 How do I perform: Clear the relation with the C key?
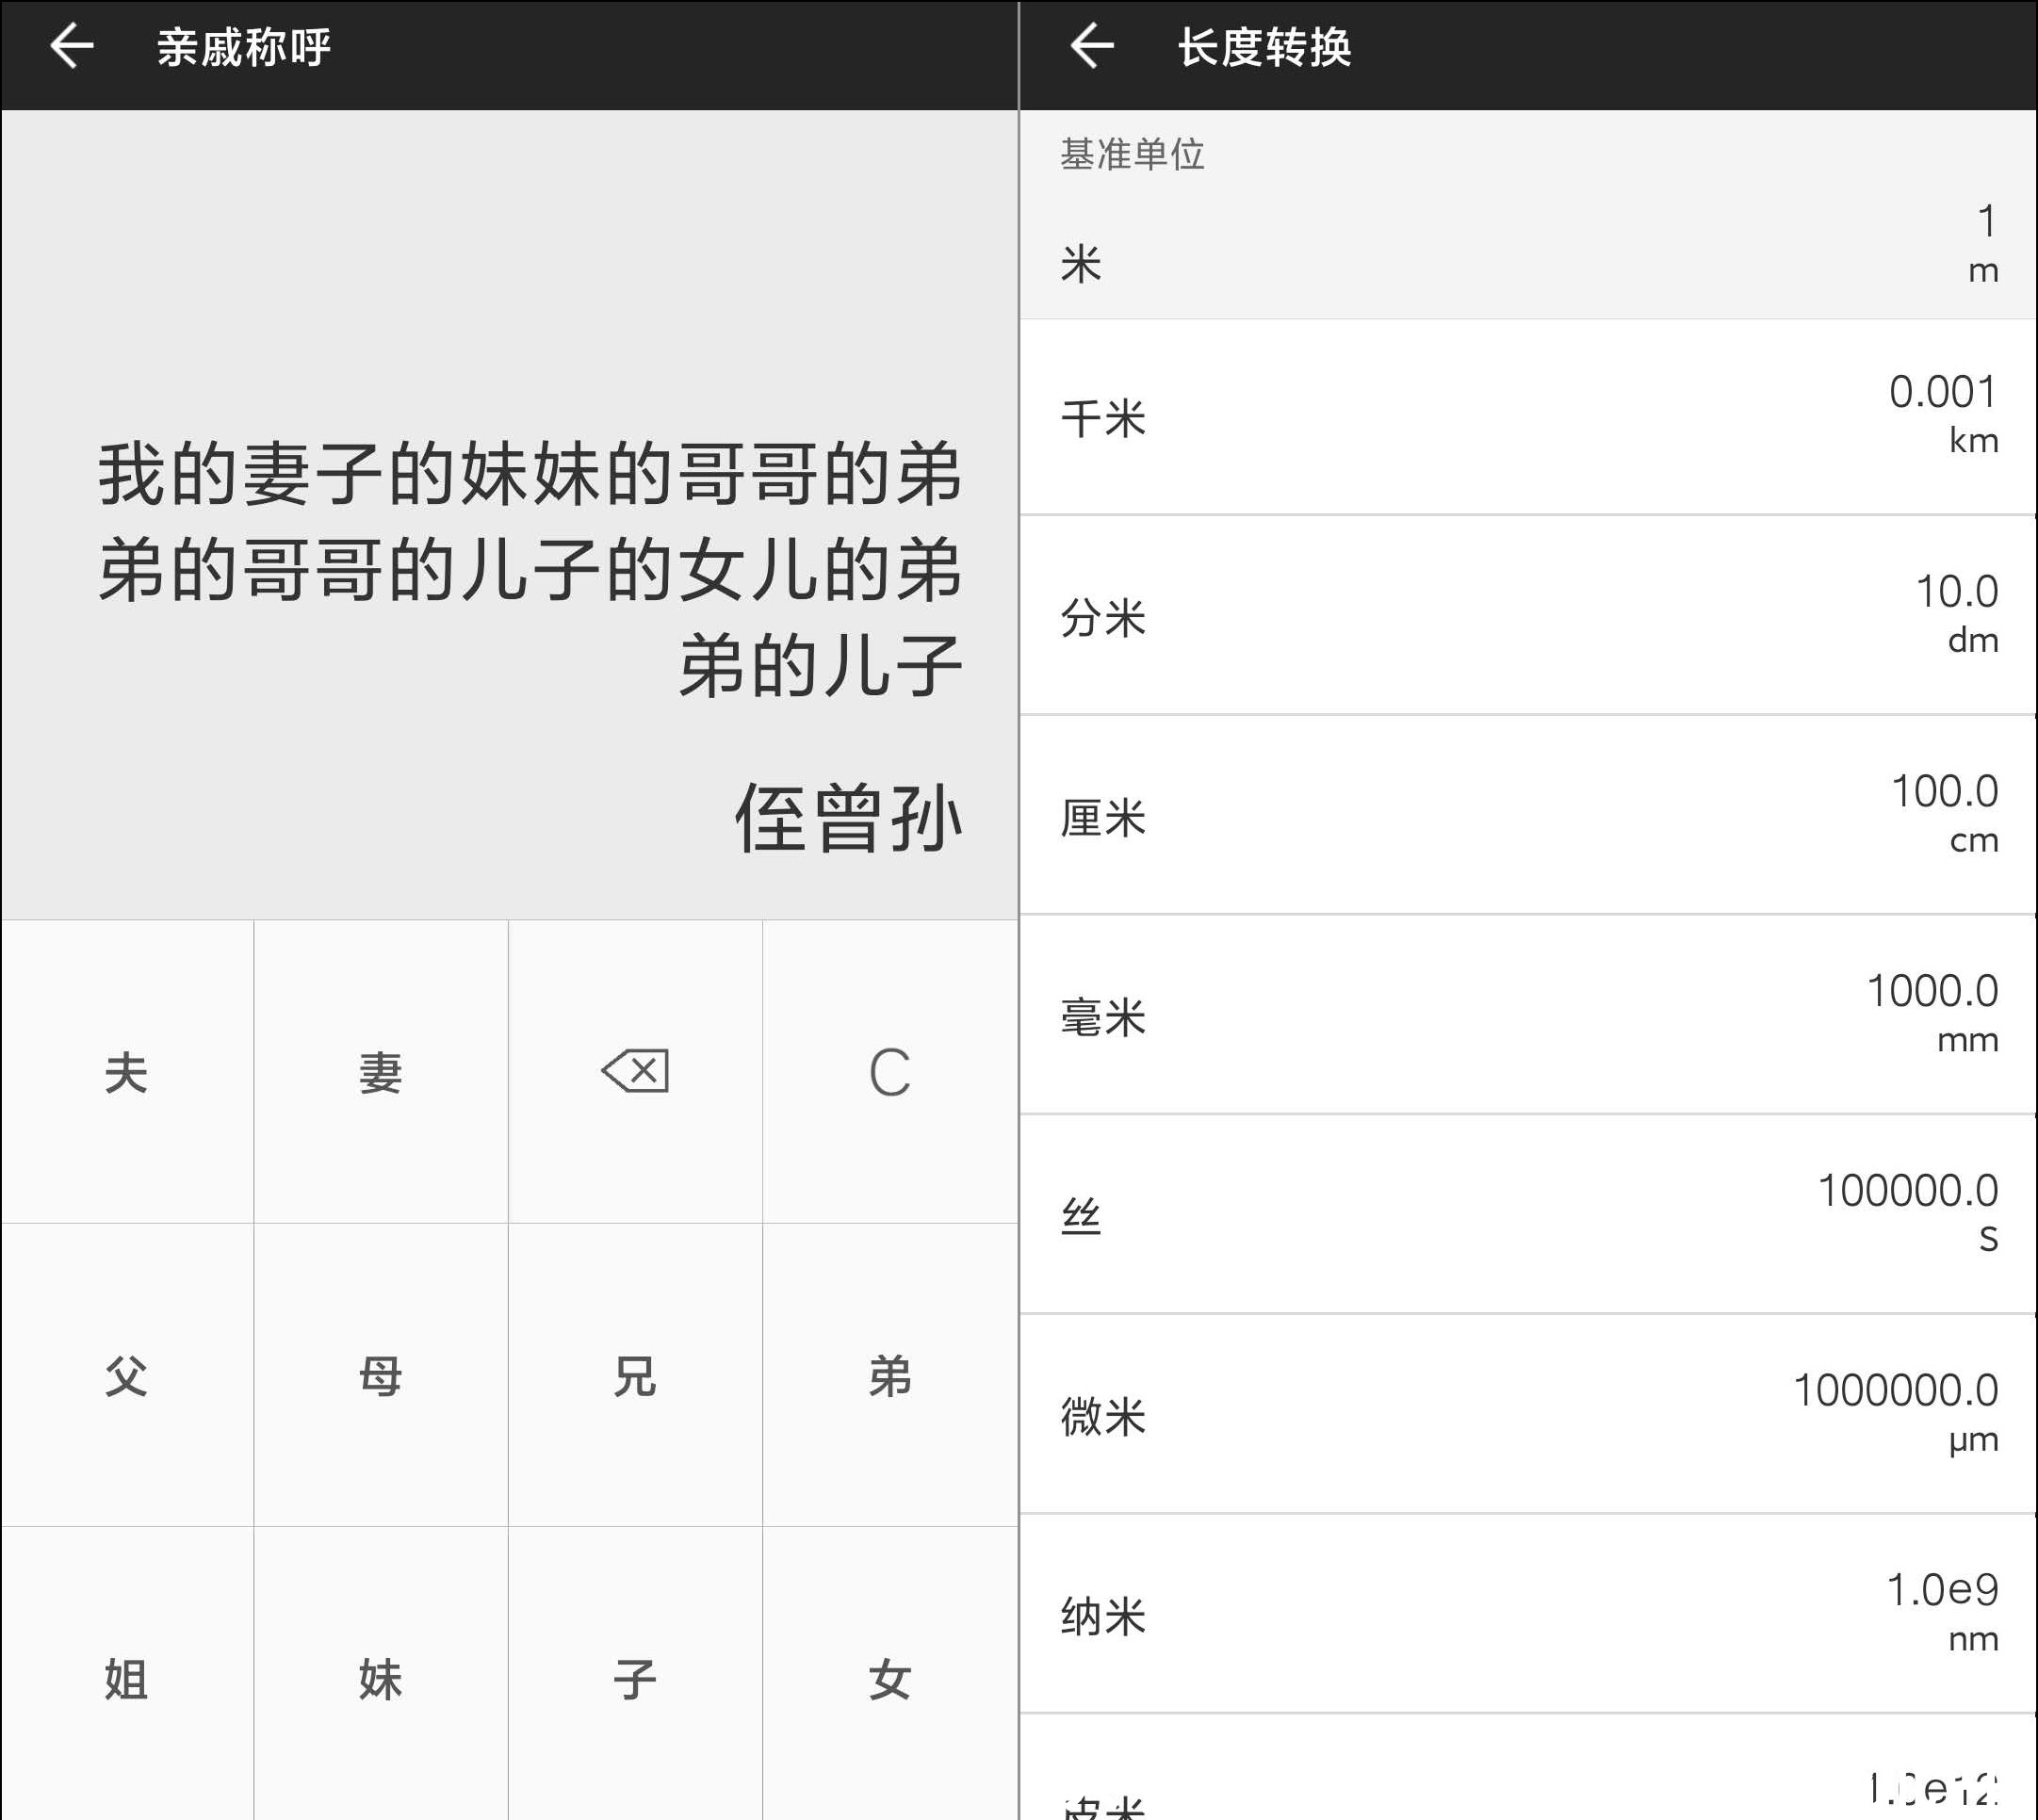point(890,1071)
